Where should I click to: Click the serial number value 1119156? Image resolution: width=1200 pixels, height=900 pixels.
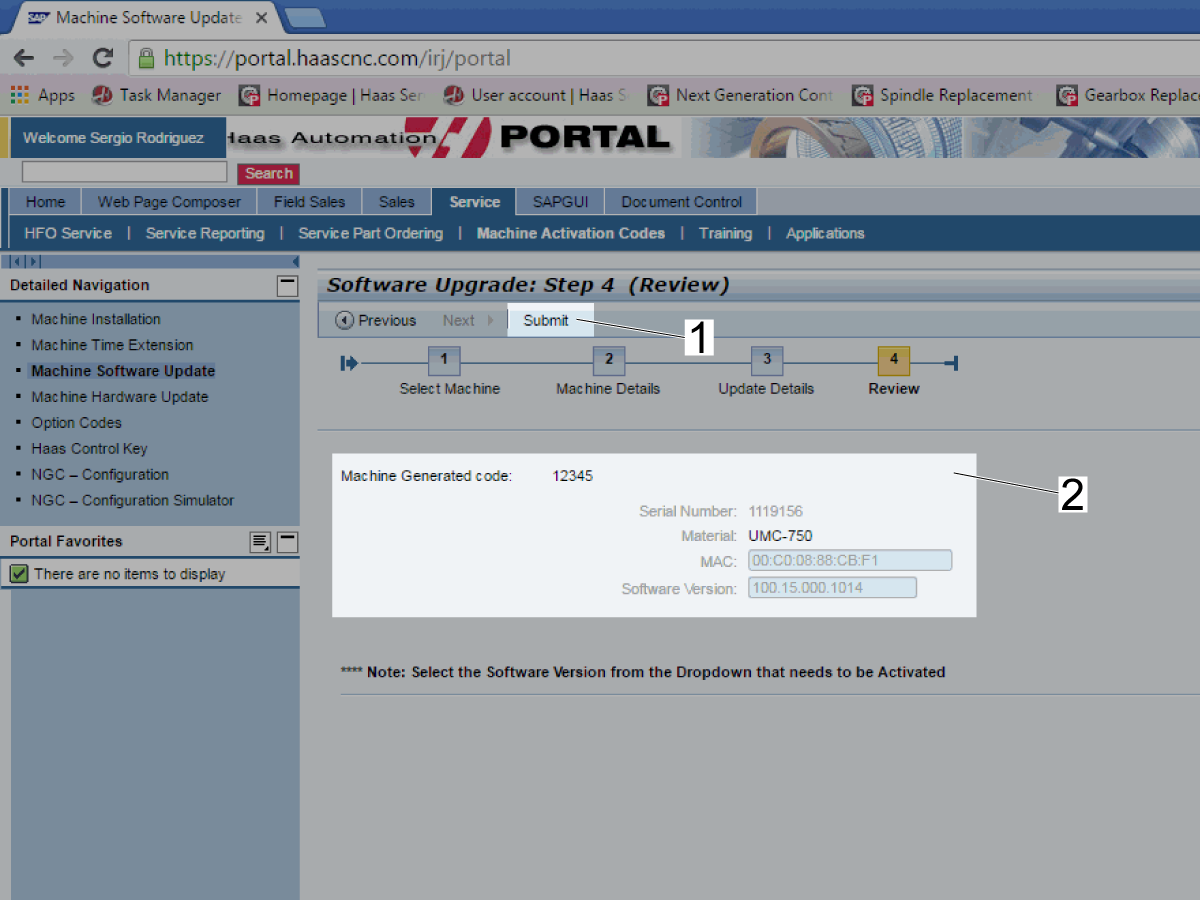coord(775,511)
